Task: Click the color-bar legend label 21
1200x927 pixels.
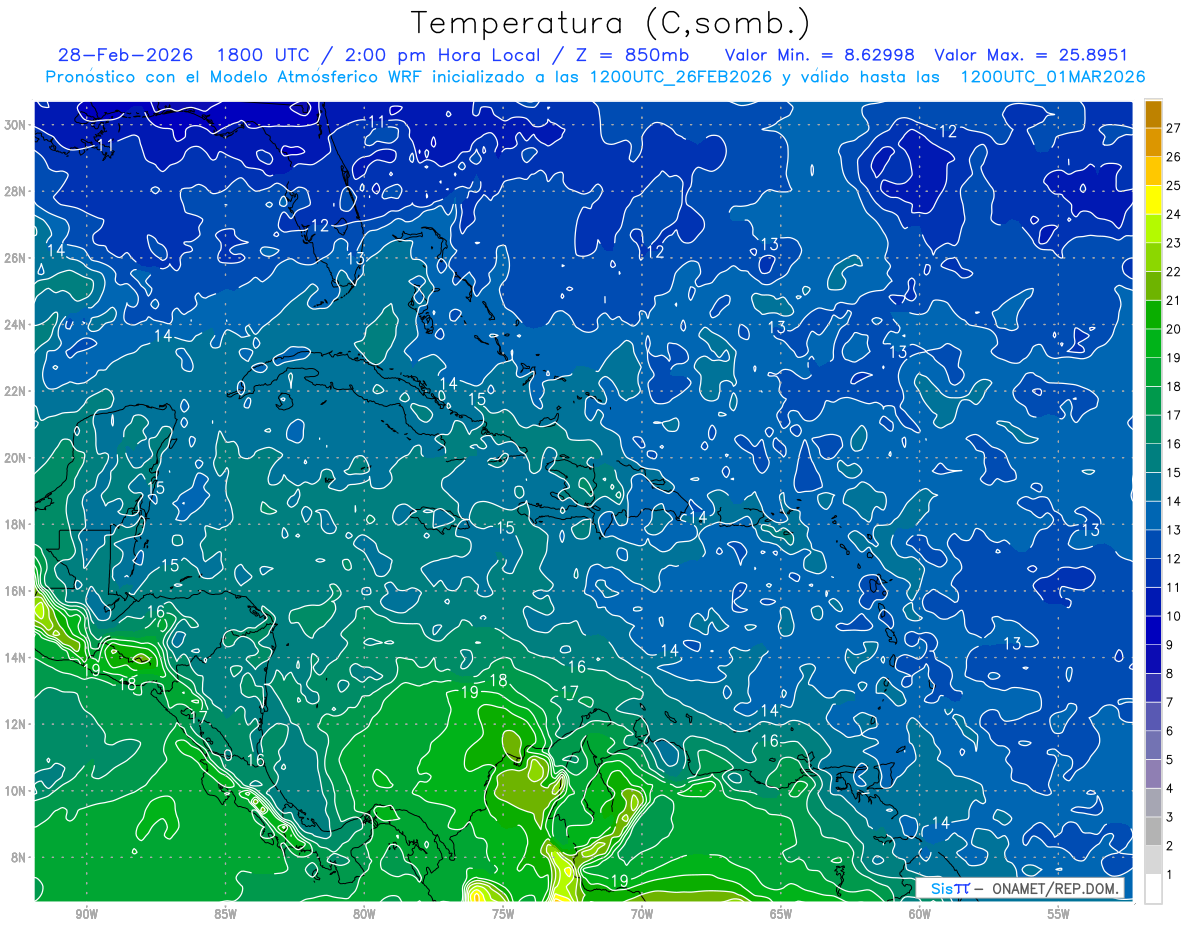Action: [x=1174, y=300]
